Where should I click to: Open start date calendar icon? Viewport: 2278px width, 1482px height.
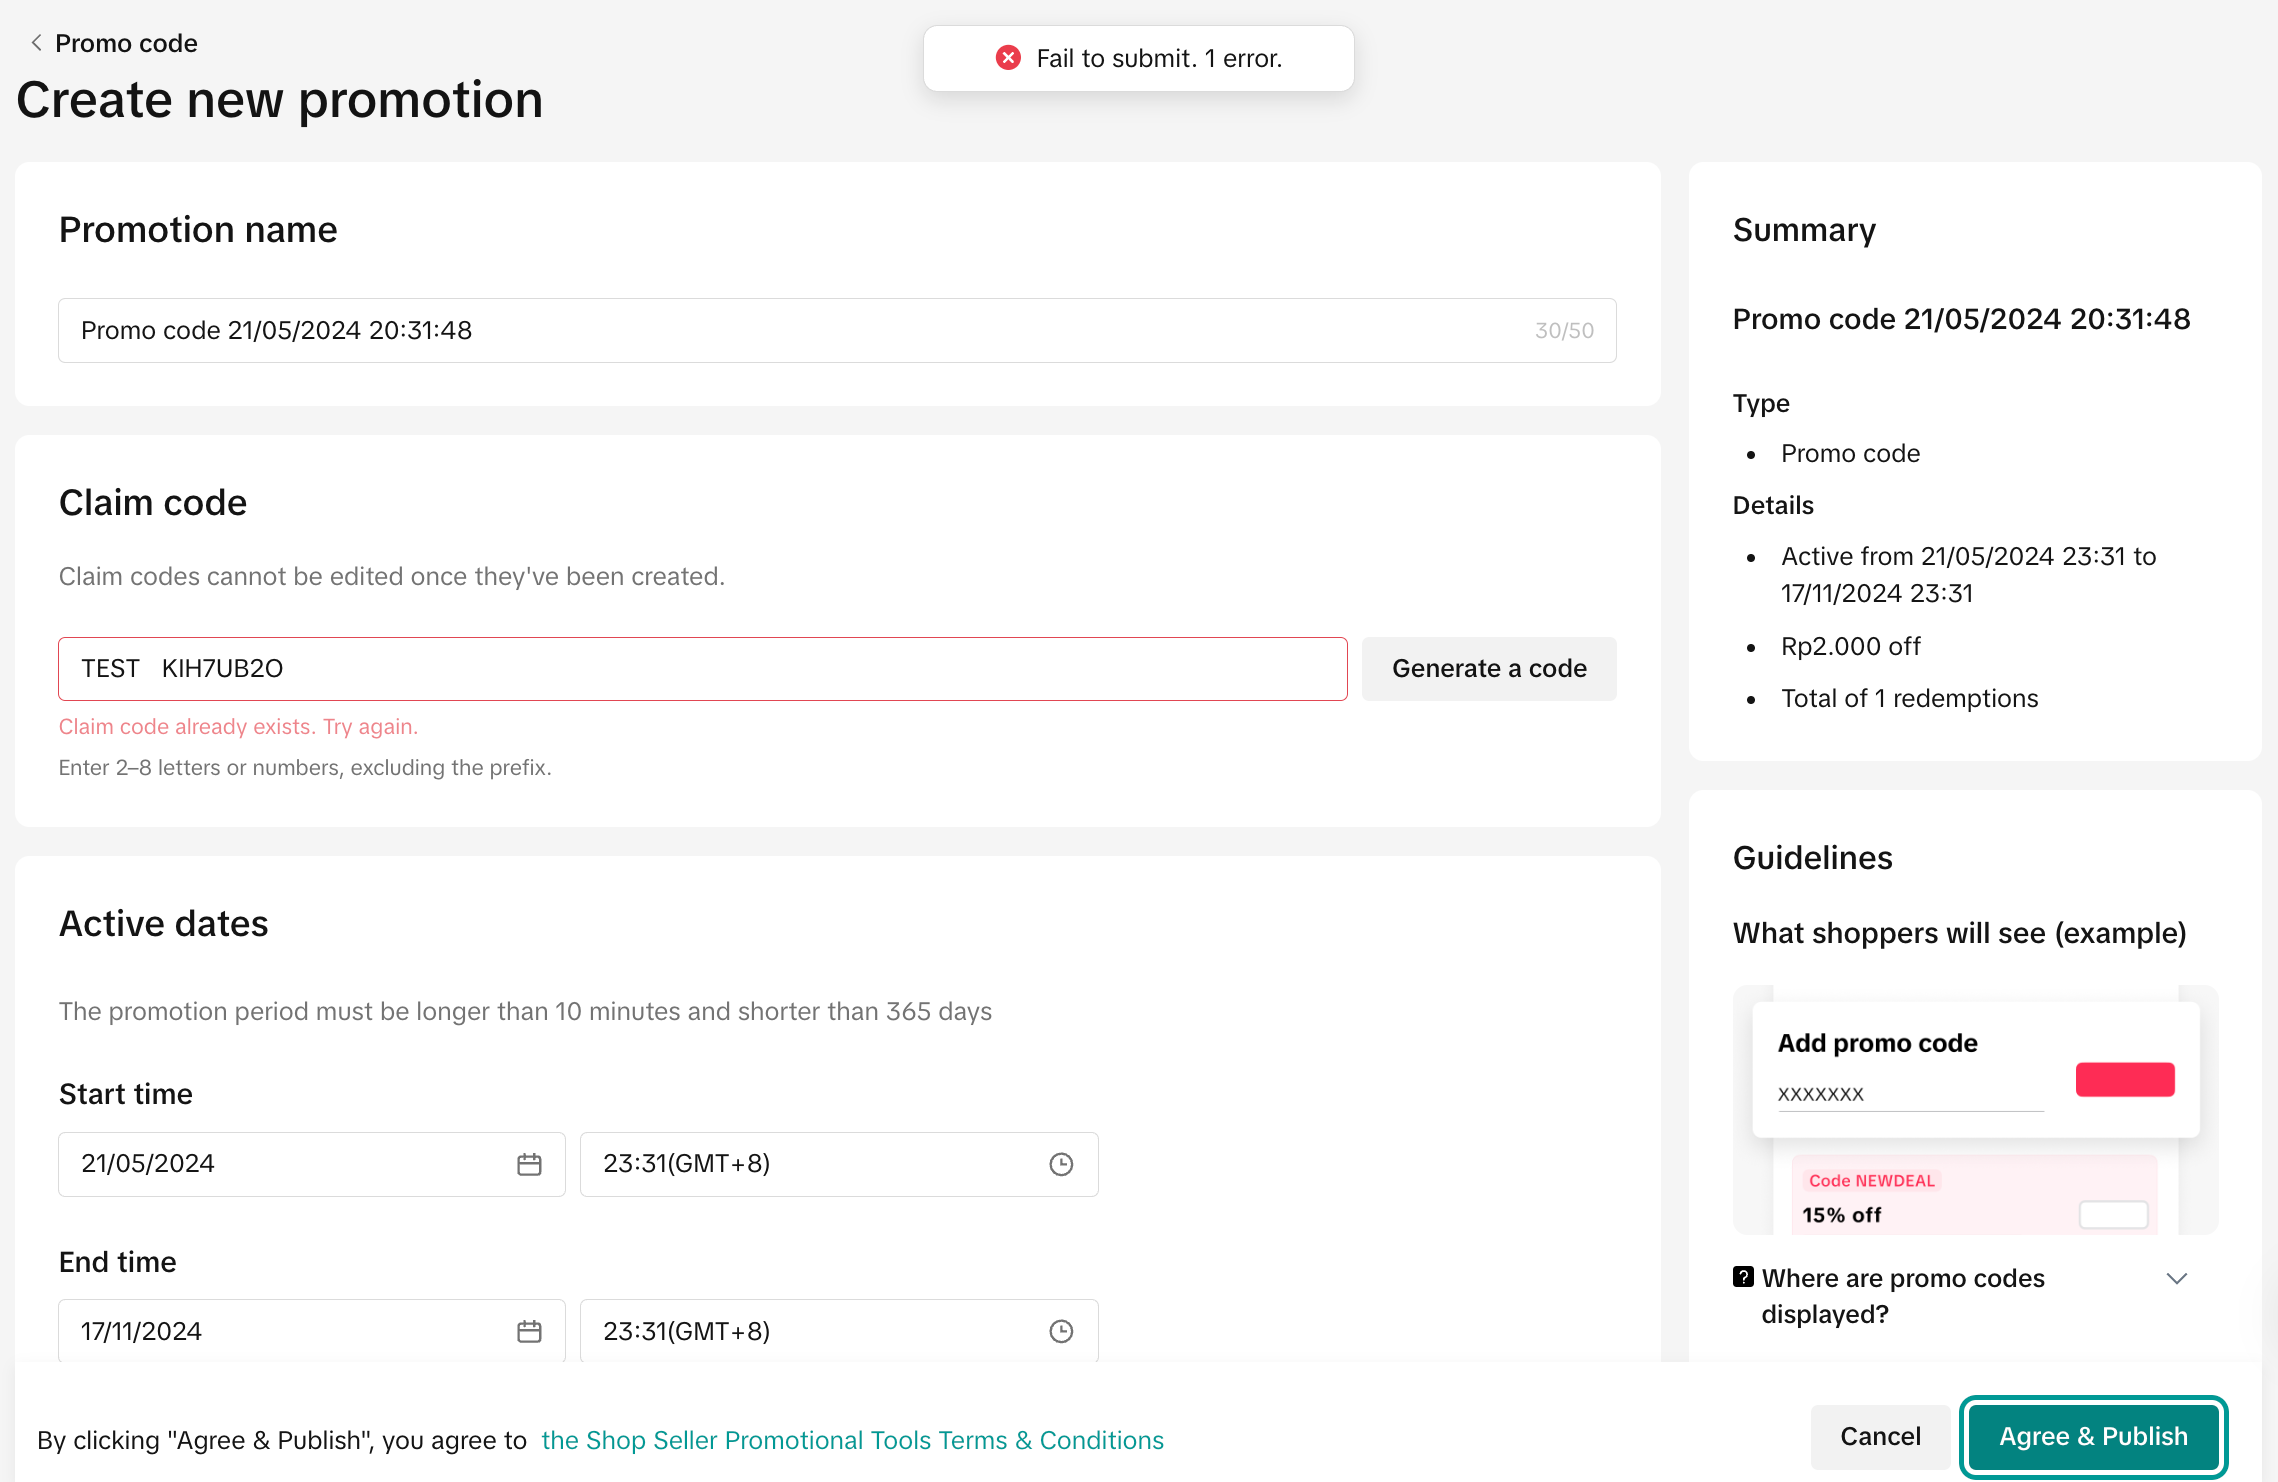pyautogui.click(x=529, y=1164)
